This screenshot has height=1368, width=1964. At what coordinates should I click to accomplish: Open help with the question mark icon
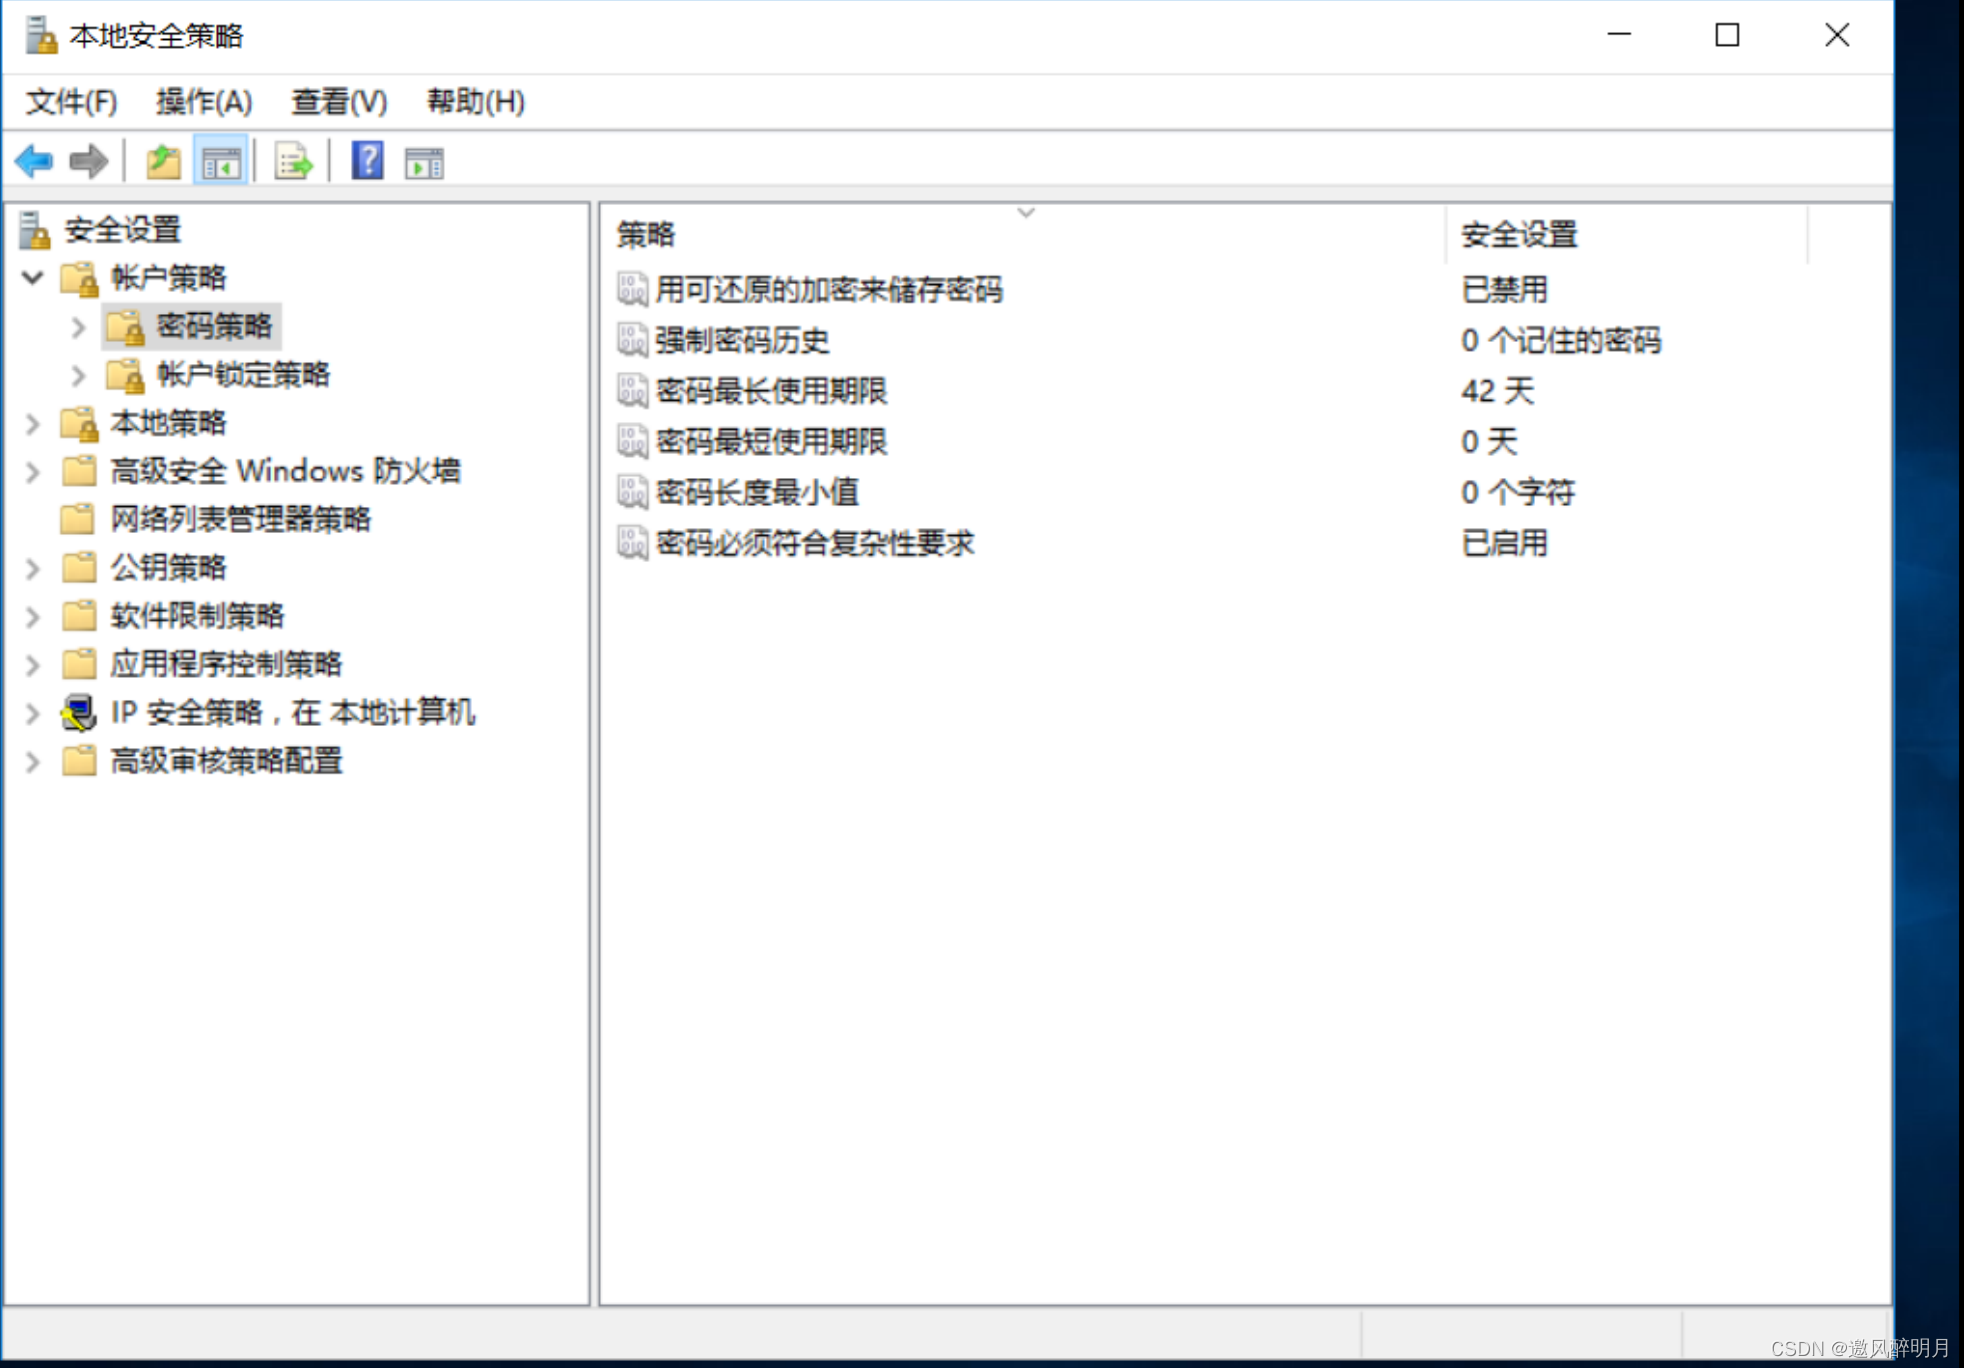366,161
